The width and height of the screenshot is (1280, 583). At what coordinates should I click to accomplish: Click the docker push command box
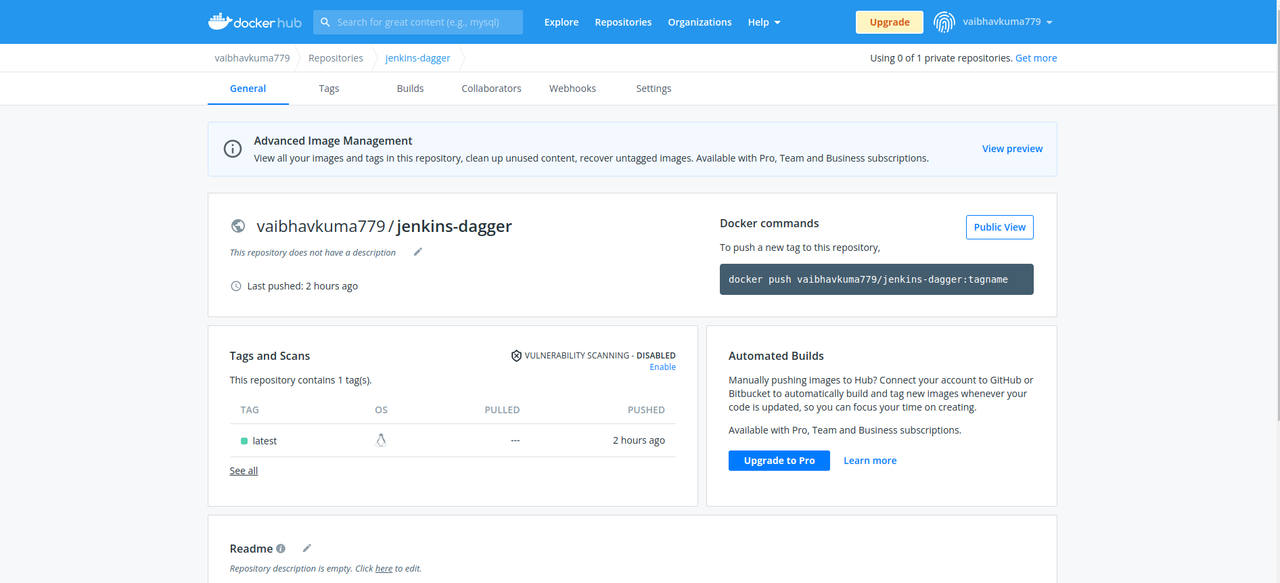click(x=877, y=280)
